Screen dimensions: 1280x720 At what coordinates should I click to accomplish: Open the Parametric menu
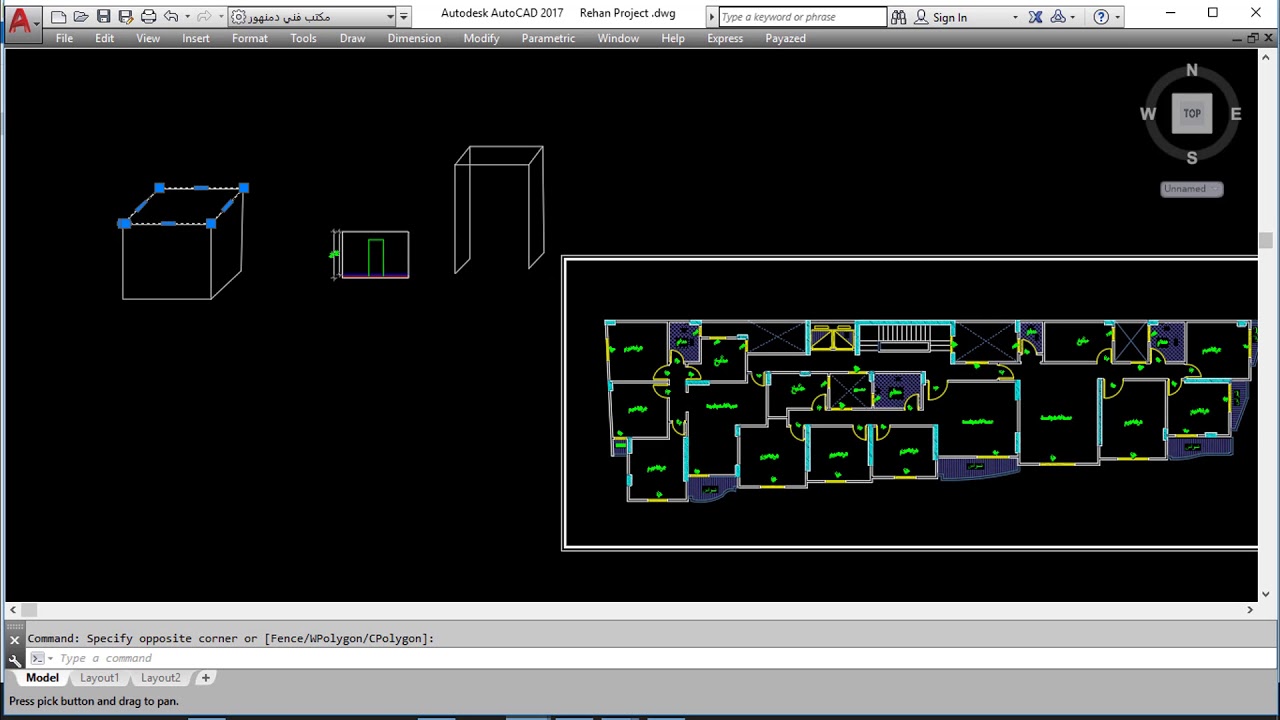point(548,38)
